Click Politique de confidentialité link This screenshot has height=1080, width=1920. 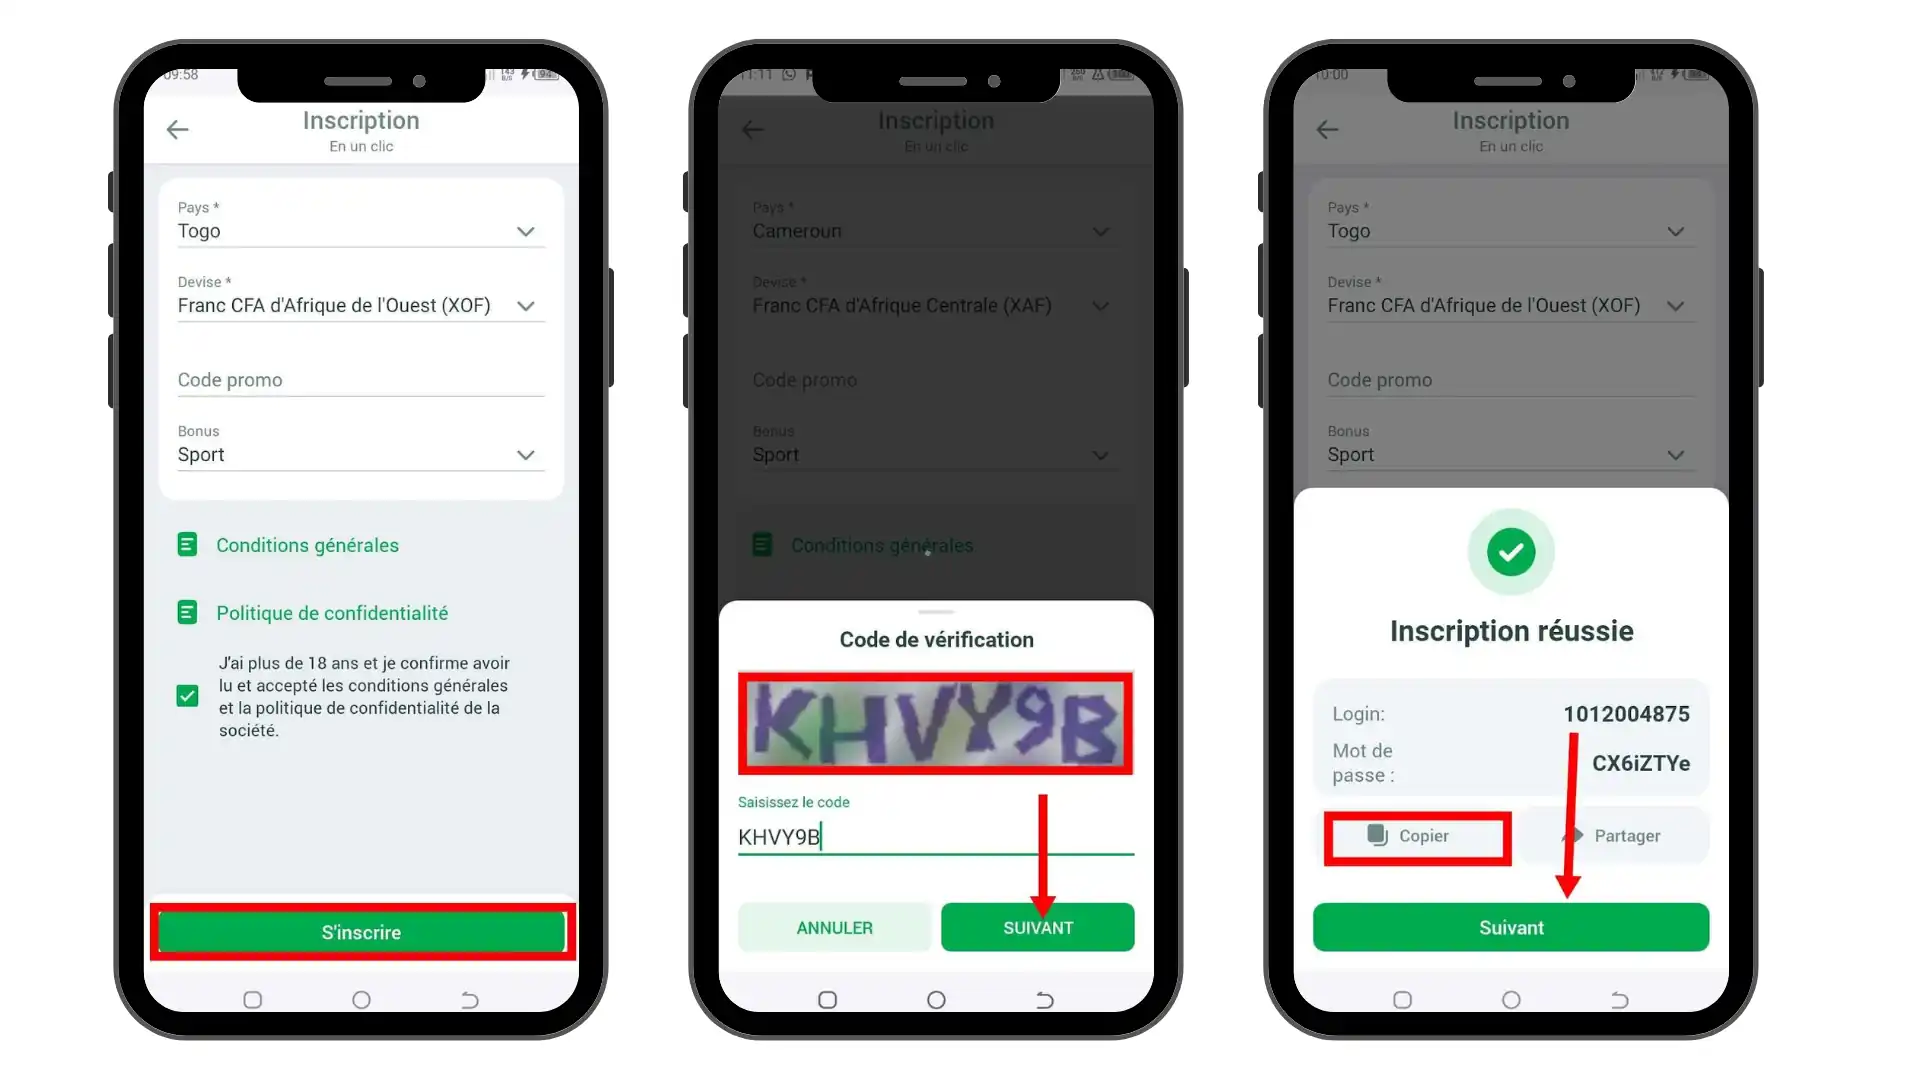pyautogui.click(x=332, y=612)
